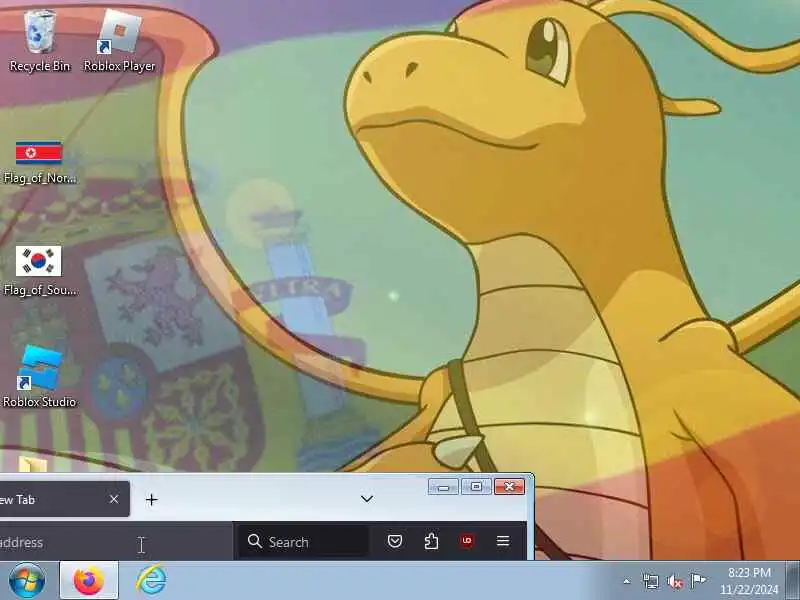Open the Pocket save icon
This screenshot has height=600, width=800.
point(395,541)
